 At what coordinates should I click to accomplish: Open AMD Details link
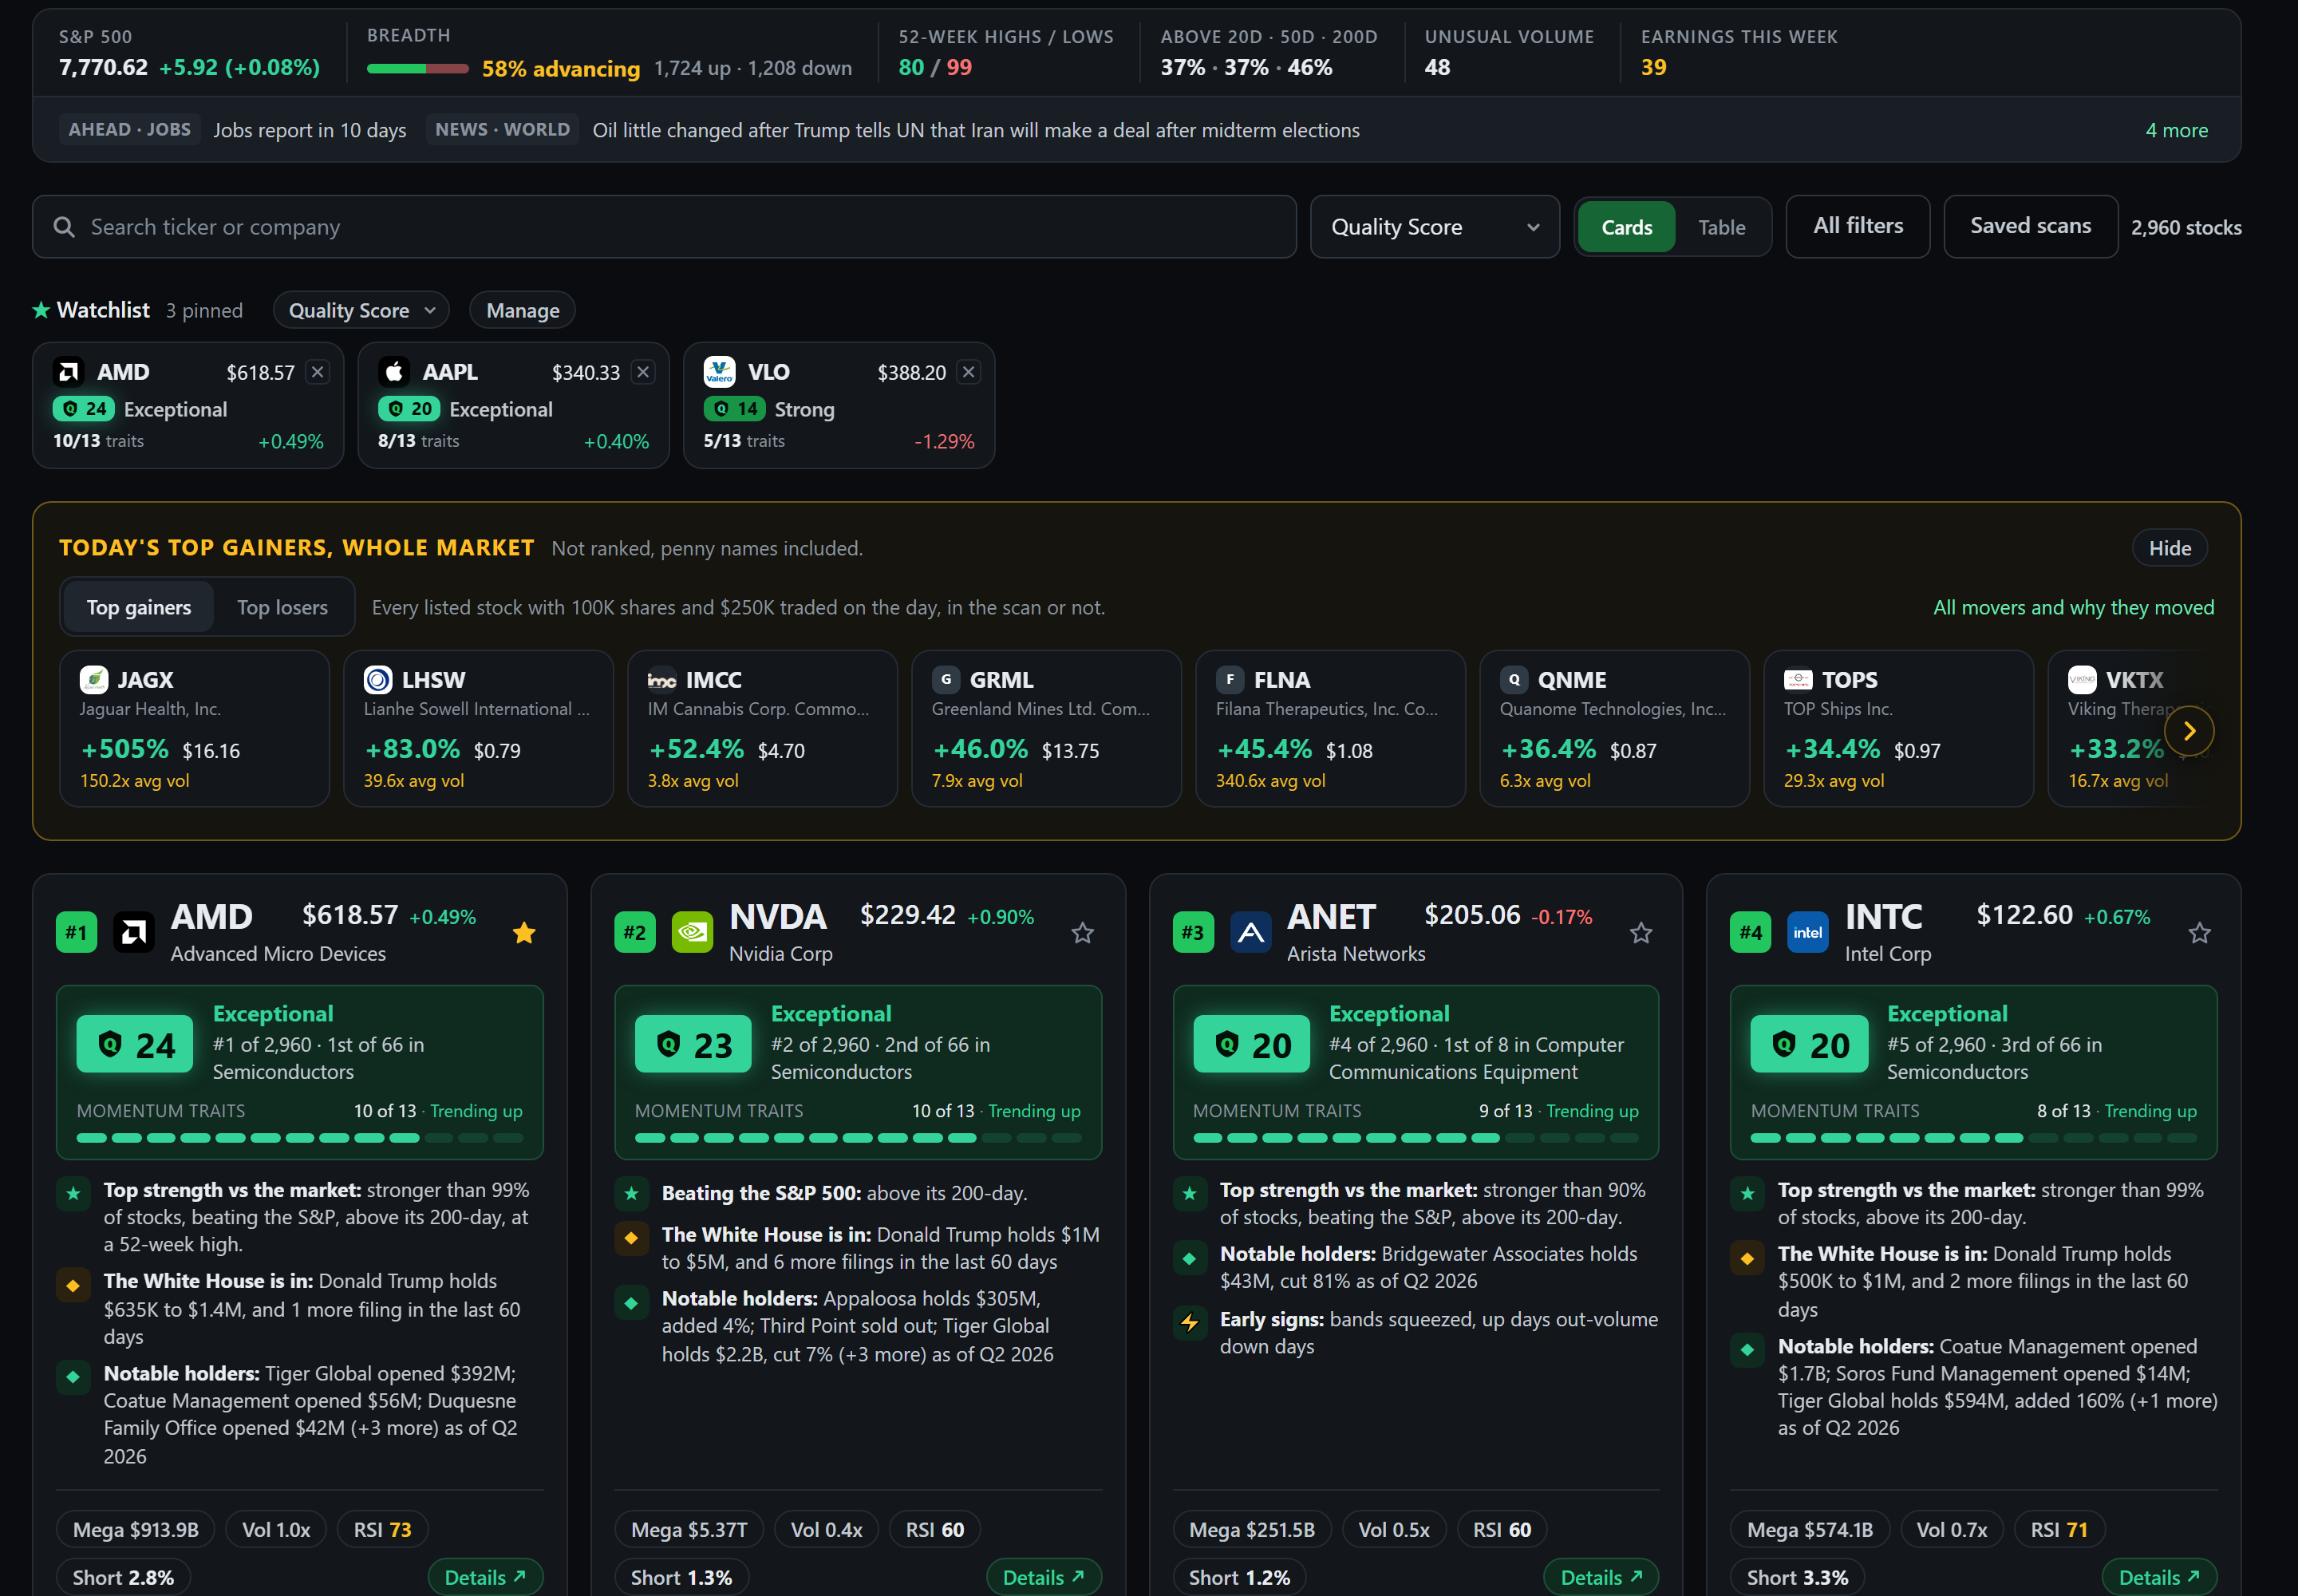coord(485,1577)
